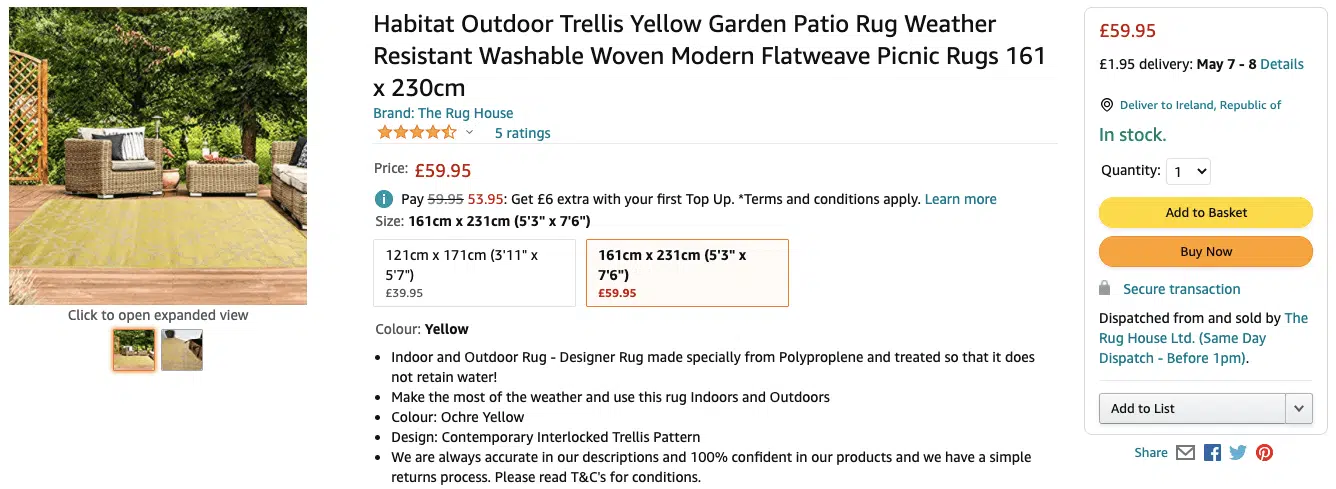Click the Buy Now button
Image resolution: width=1336 pixels, height=489 pixels.
pyautogui.click(x=1206, y=252)
